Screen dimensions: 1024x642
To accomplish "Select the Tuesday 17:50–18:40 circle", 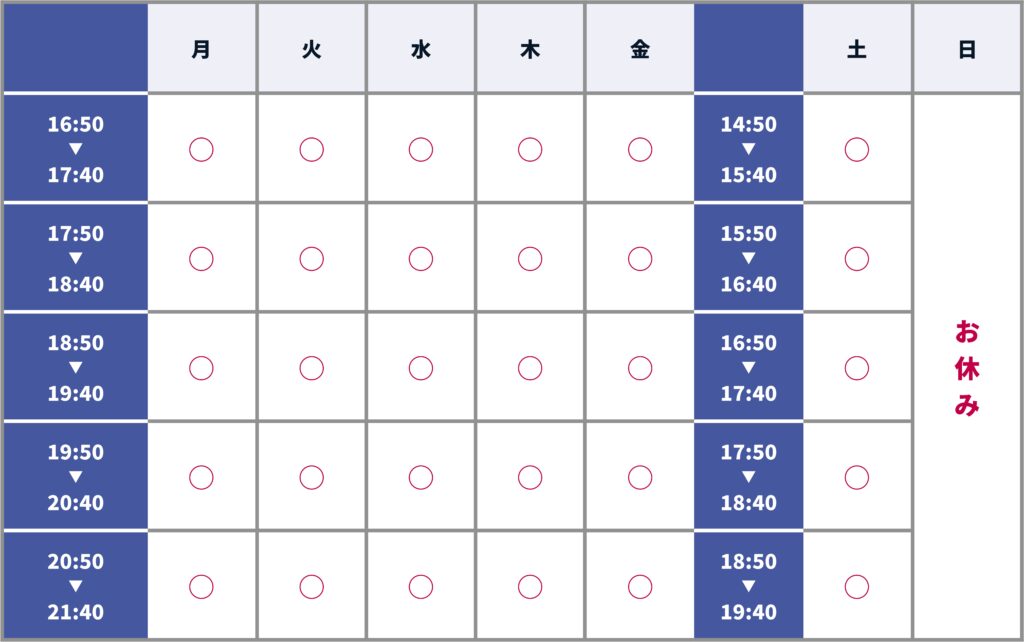I will tap(312, 259).
